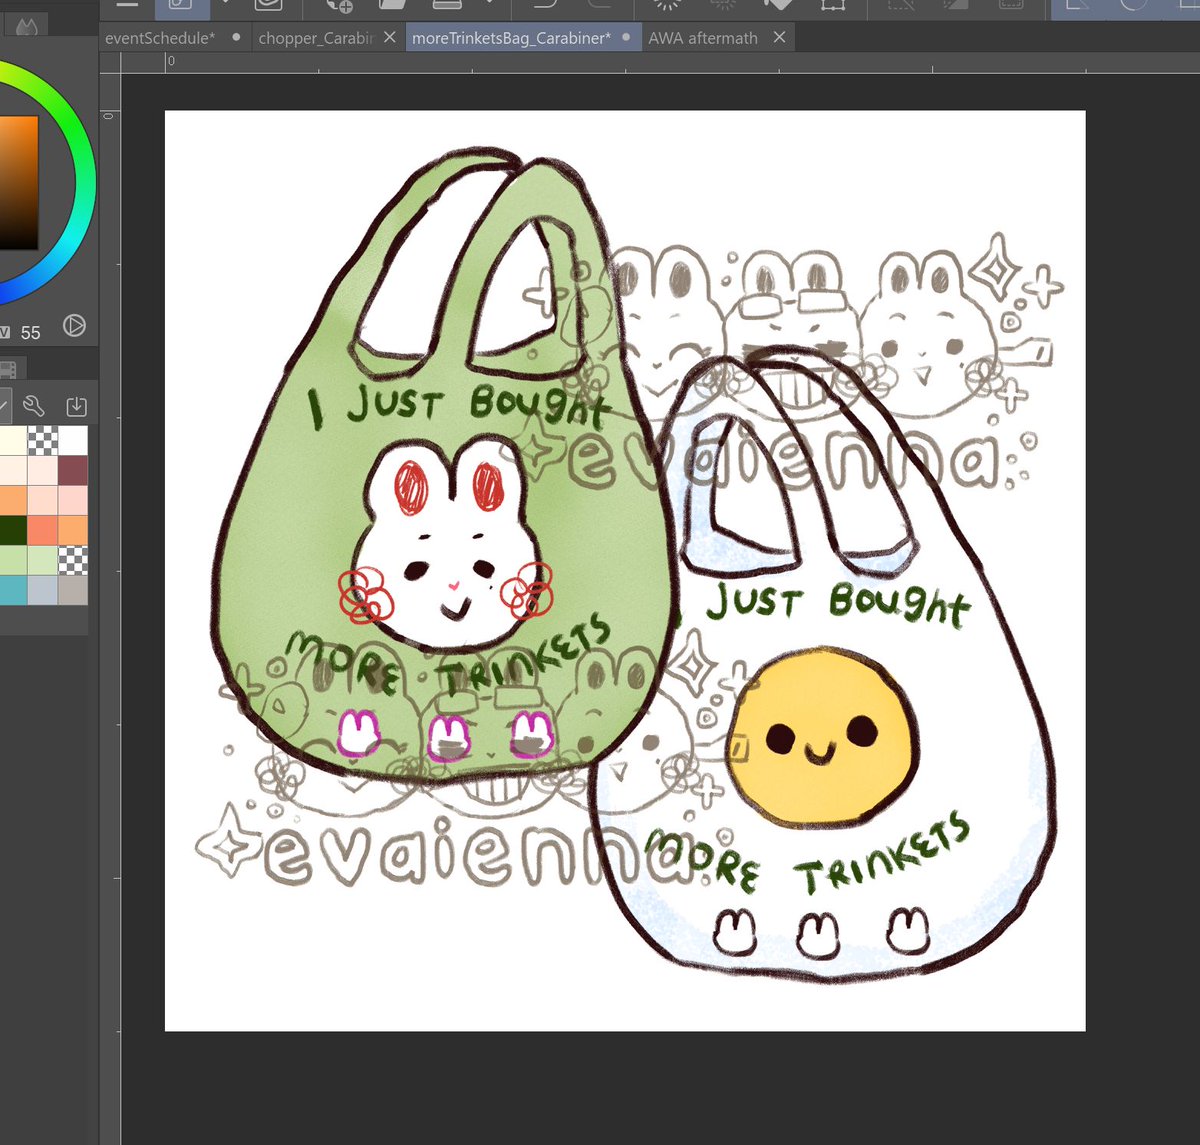Screen dimensions: 1200x1145
Task: Click the horizontal ruler above the canvas
Action: click(x=660, y=62)
